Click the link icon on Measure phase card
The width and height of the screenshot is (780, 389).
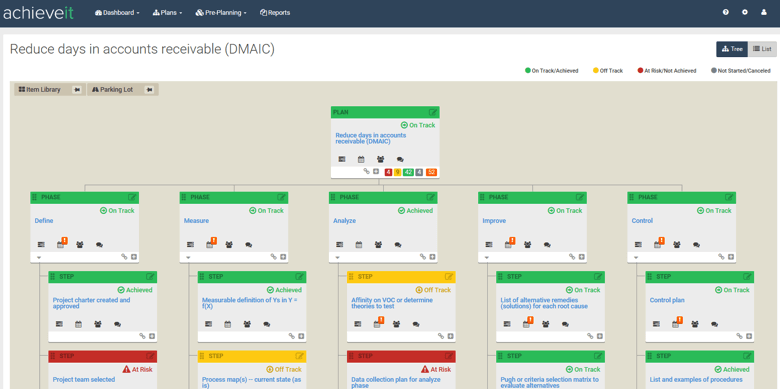coord(274,257)
